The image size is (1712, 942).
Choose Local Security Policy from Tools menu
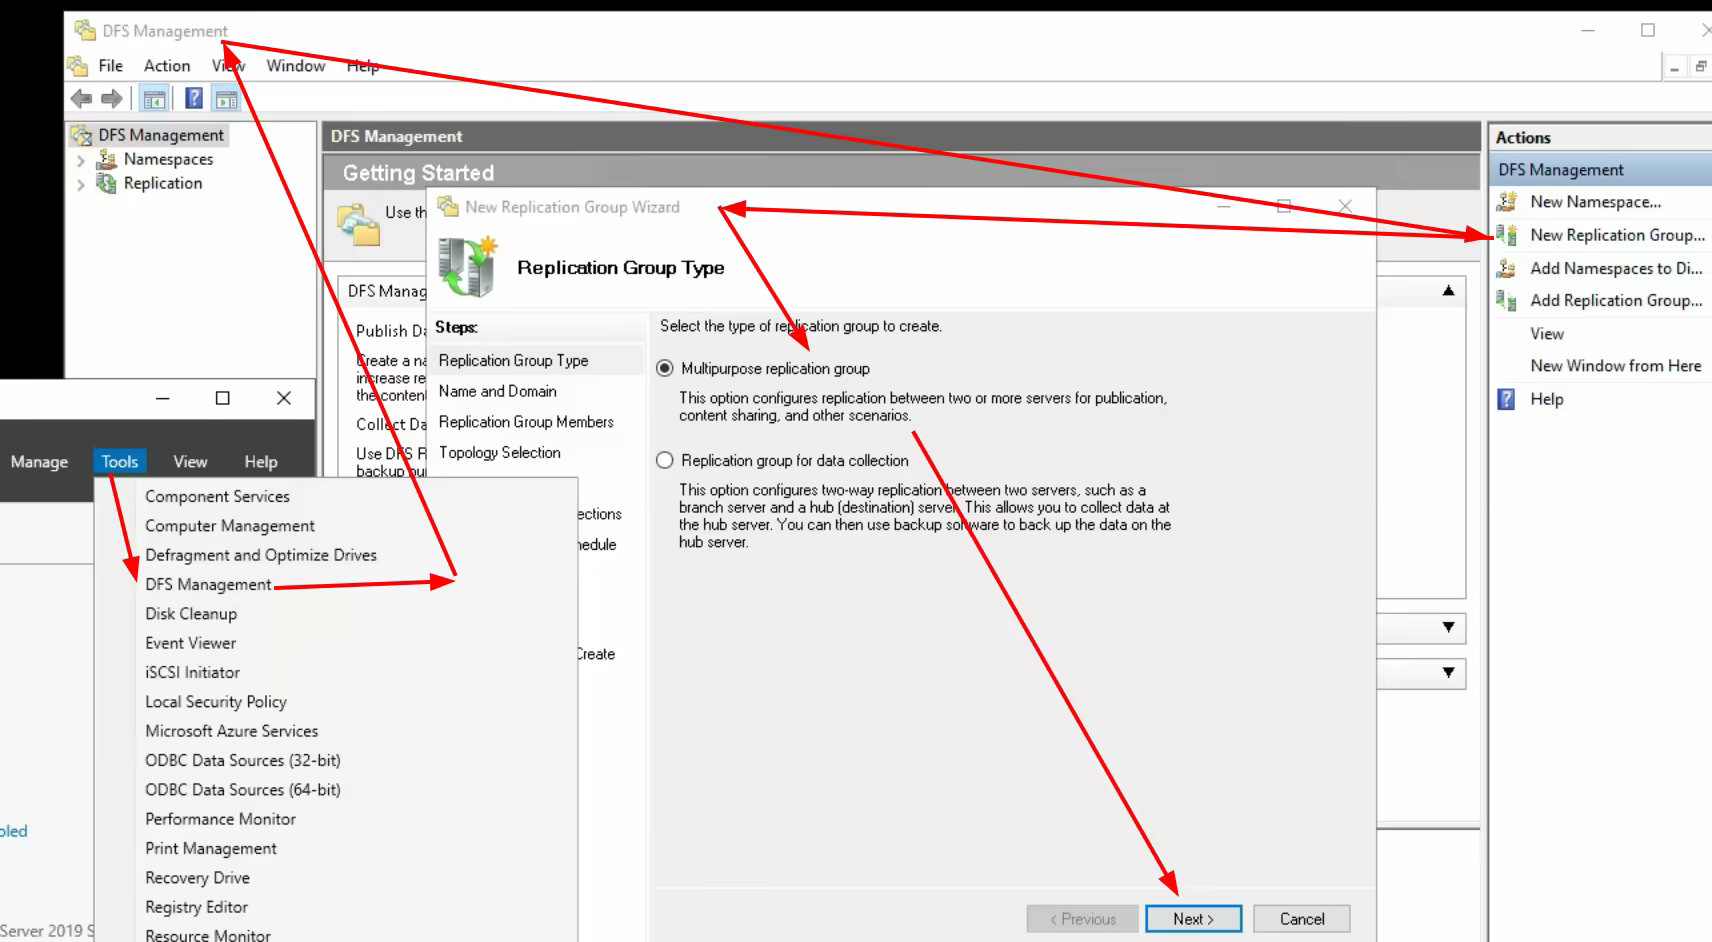(216, 702)
